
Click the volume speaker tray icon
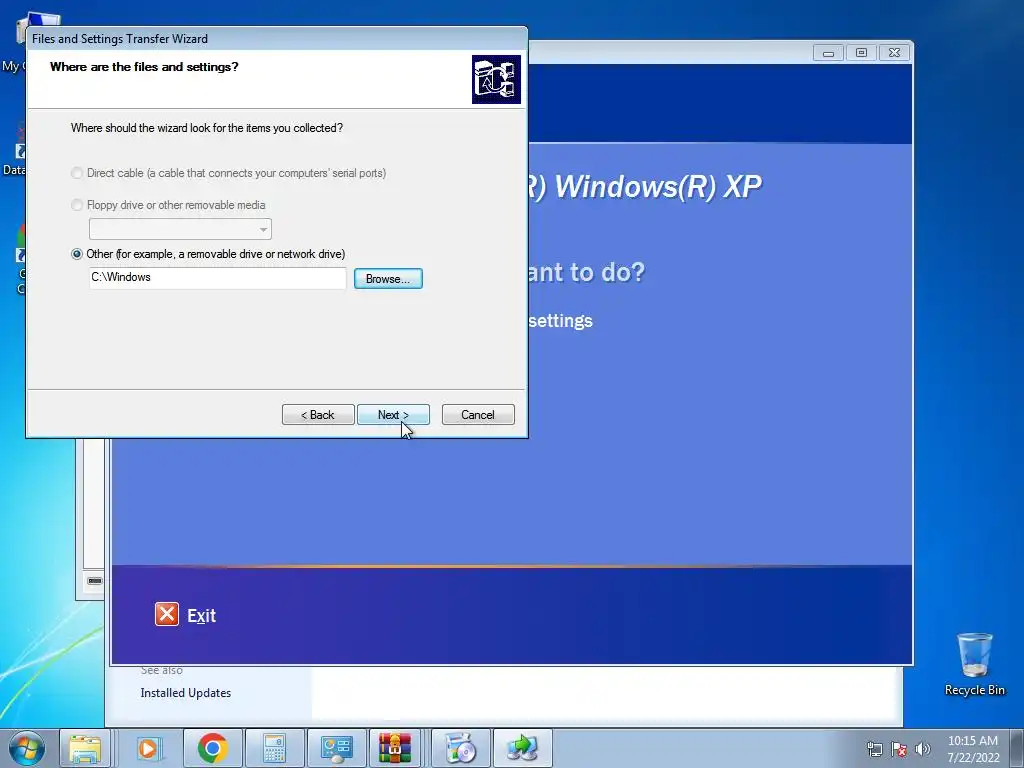pyautogui.click(x=922, y=749)
